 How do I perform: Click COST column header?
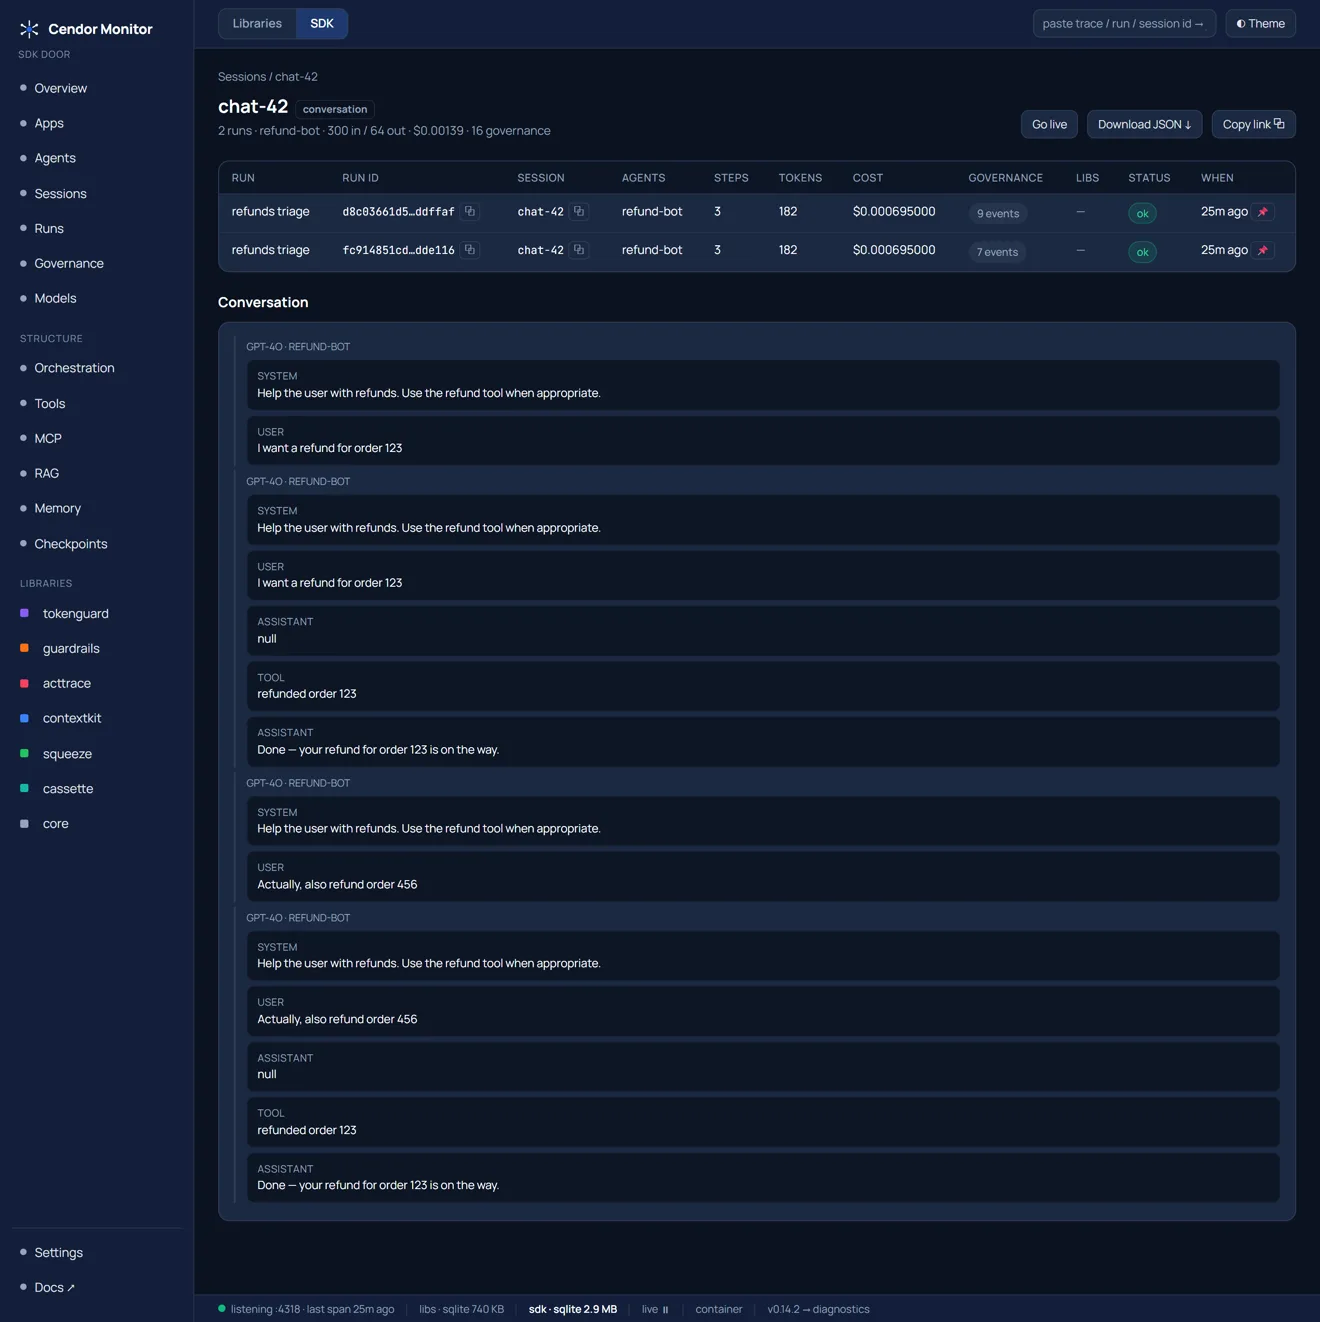pyautogui.click(x=868, y=178)
